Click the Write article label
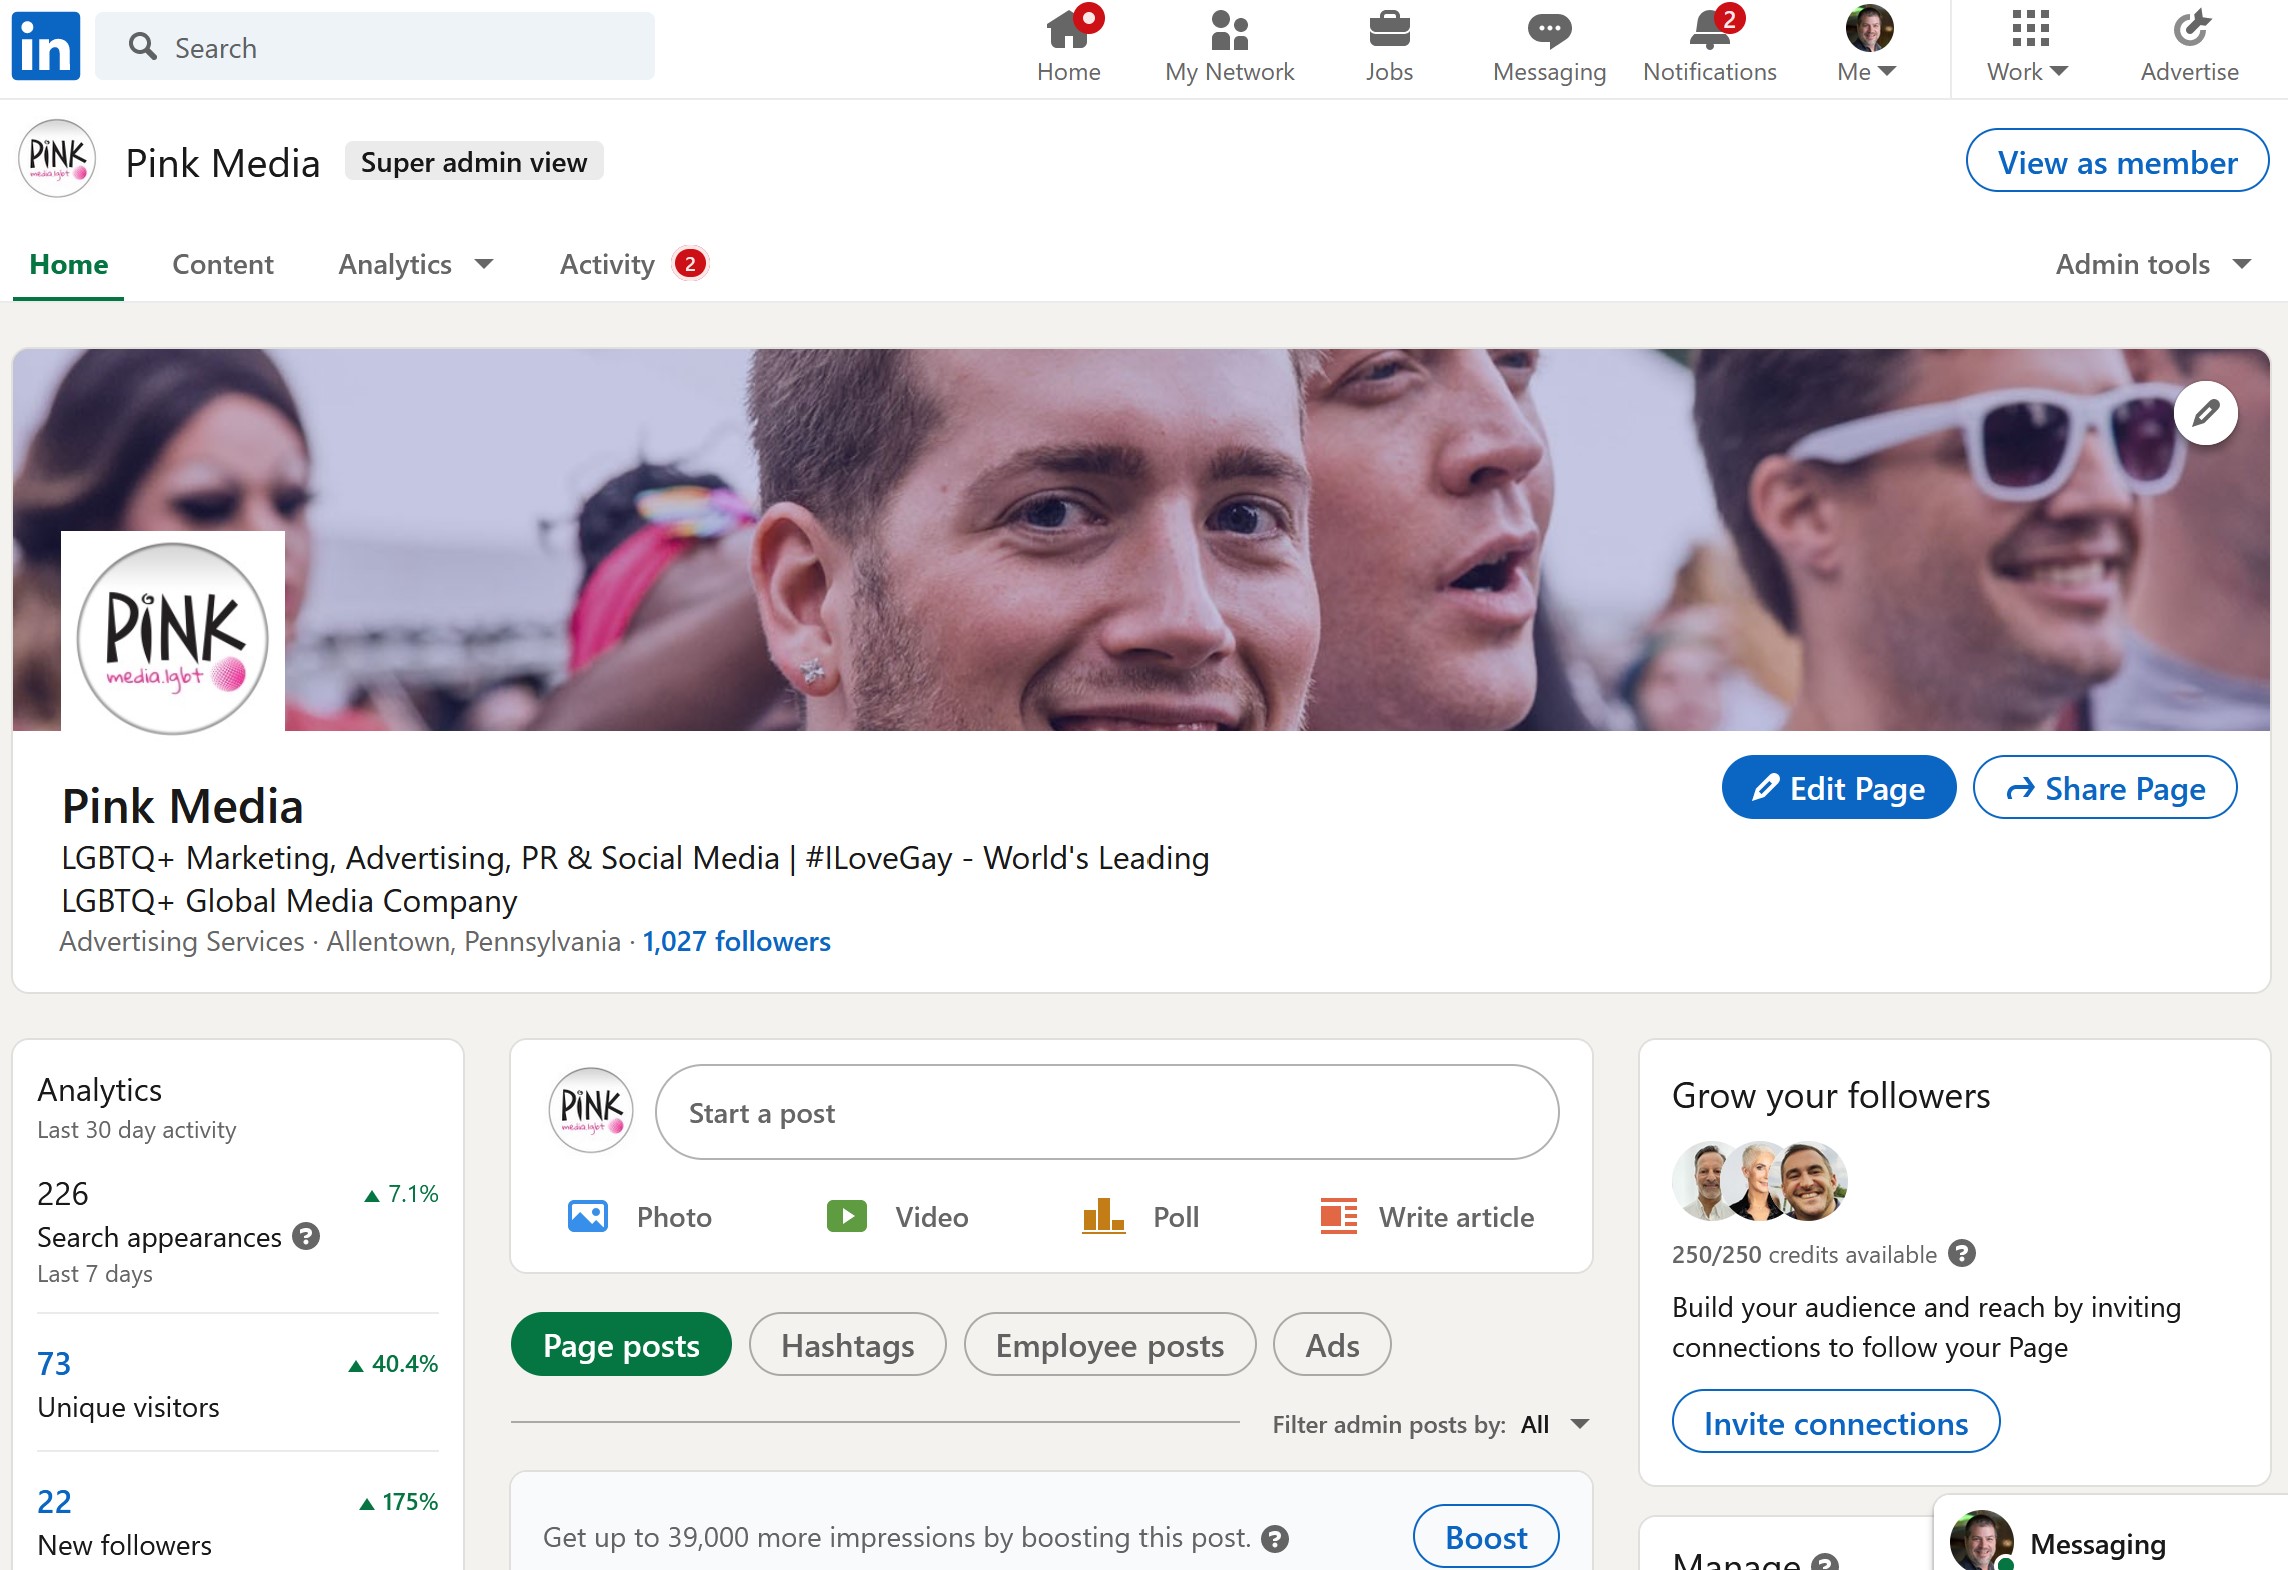 coord(1456,1217)
